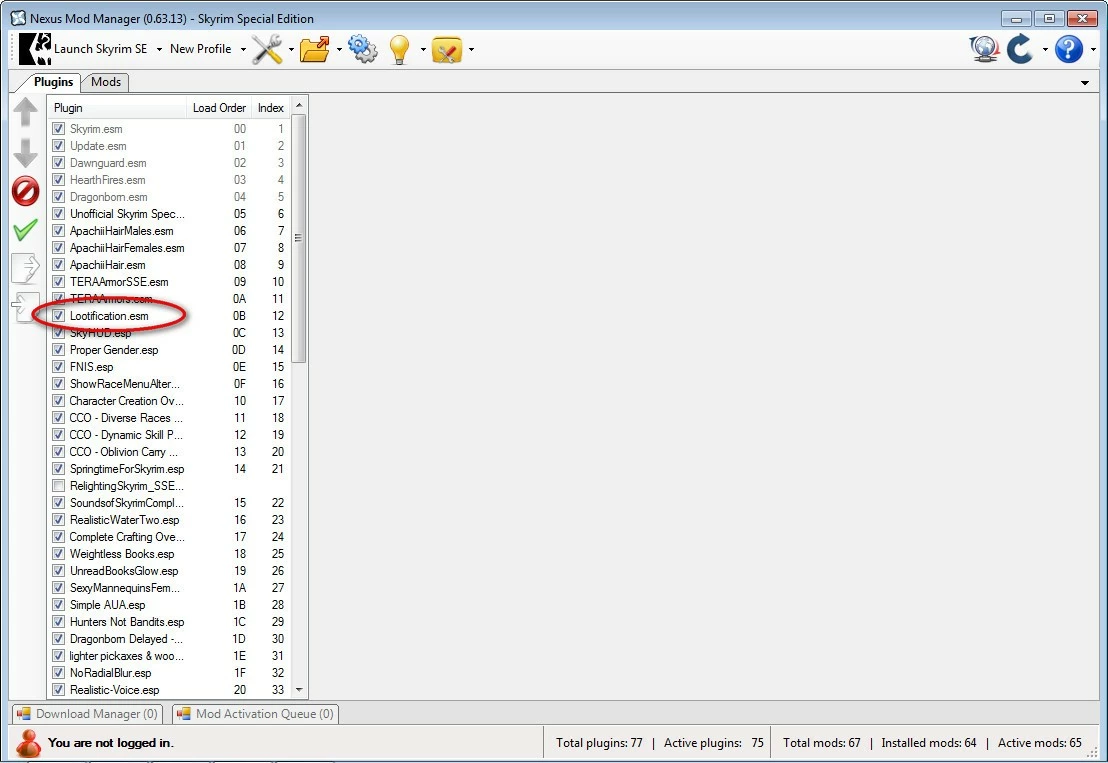
Task: Select the Skyrim.esm plugin row
Action: click(170, 129)
